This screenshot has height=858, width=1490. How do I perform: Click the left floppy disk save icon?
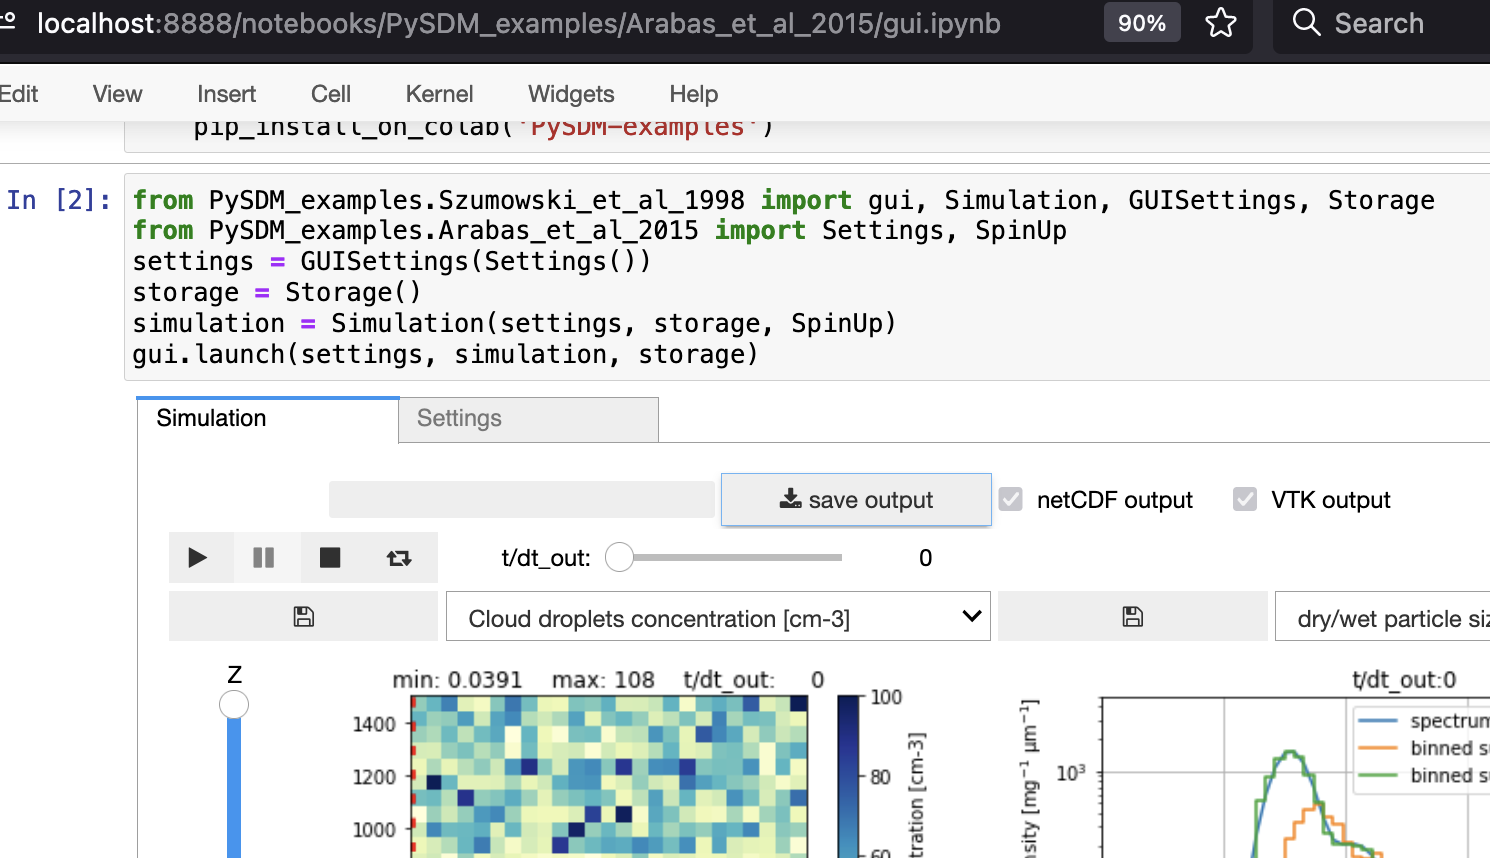click(303, 616)
